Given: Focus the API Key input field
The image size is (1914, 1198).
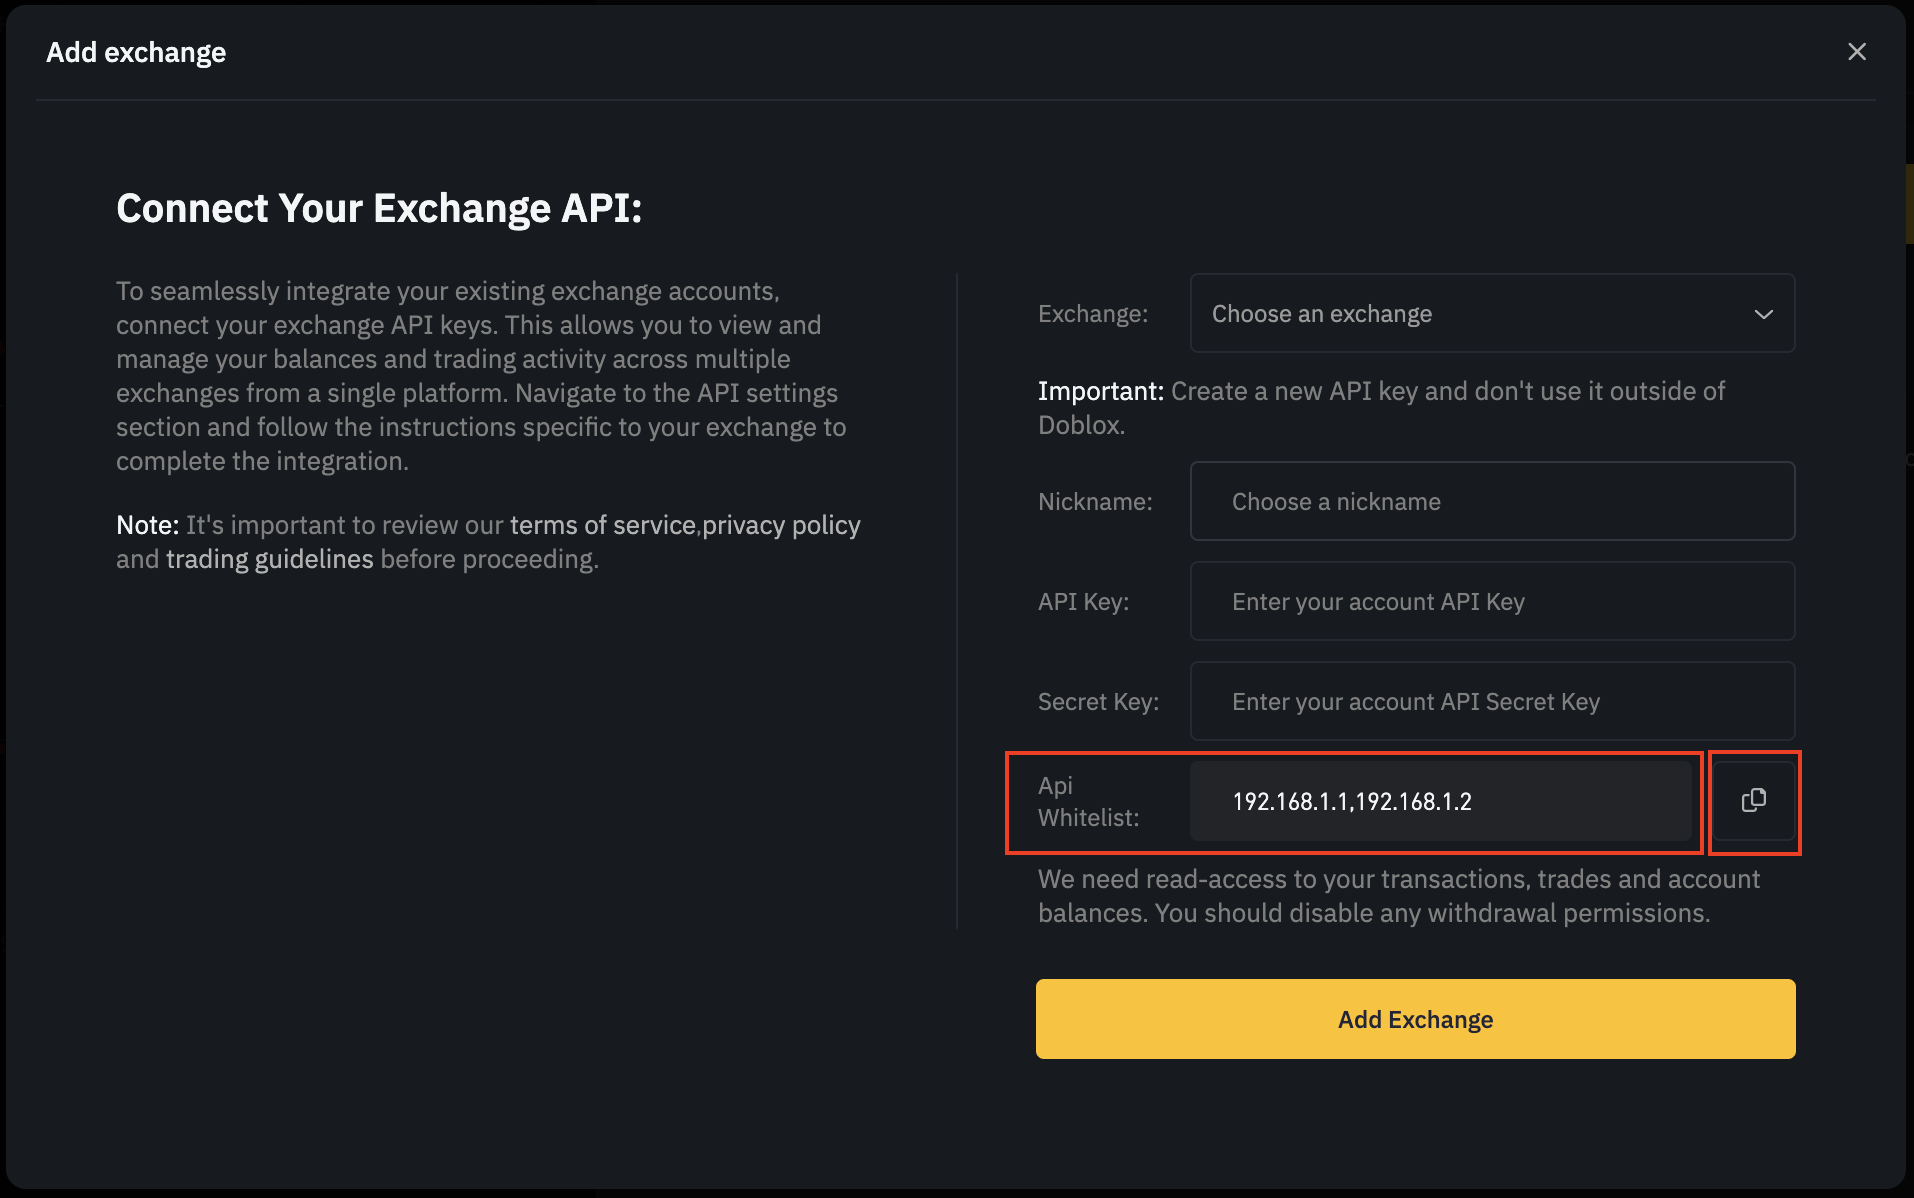Looking at the screenshot, I should [1491, 601].
